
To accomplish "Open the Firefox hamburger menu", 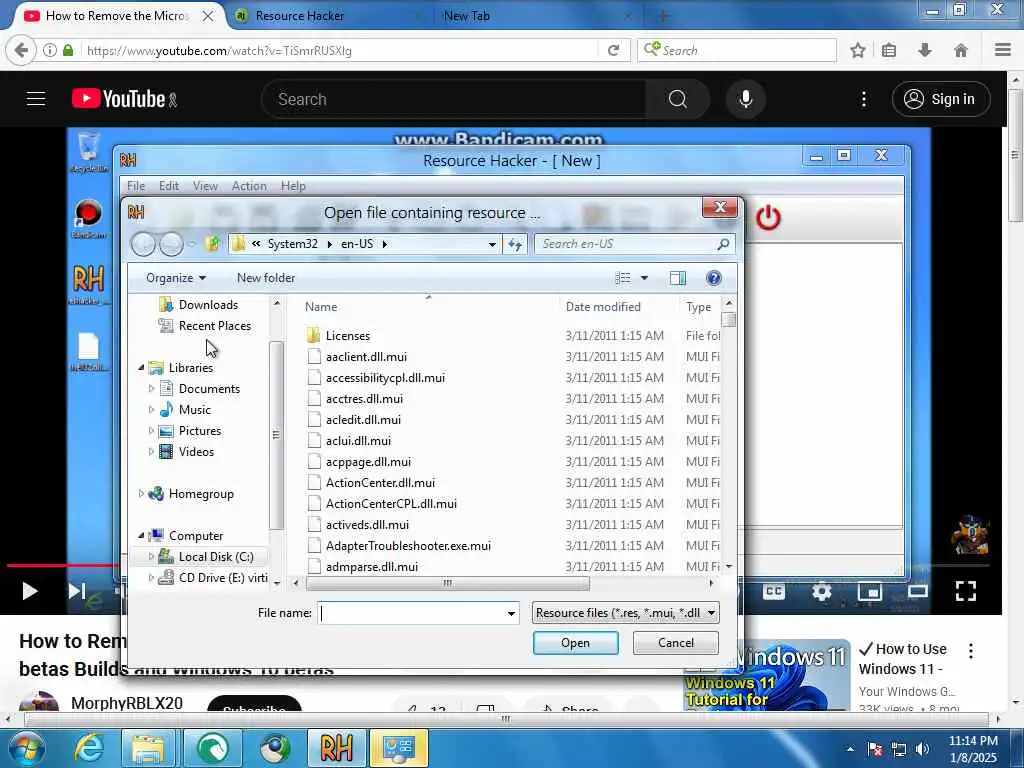I will 1003,50.
